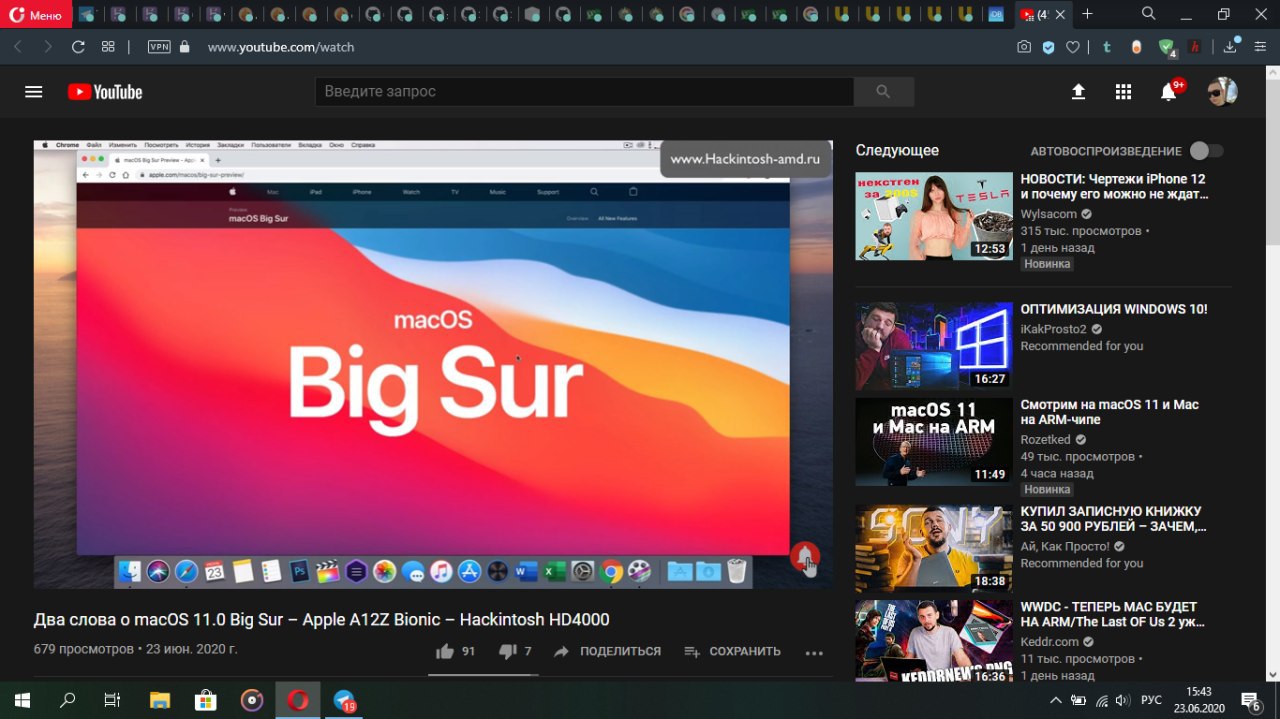This screenshot has height=719, width=1280.
Task: Click the ПОДЕЛИТЬСЯ share button
Action: (x=607, y=651)
